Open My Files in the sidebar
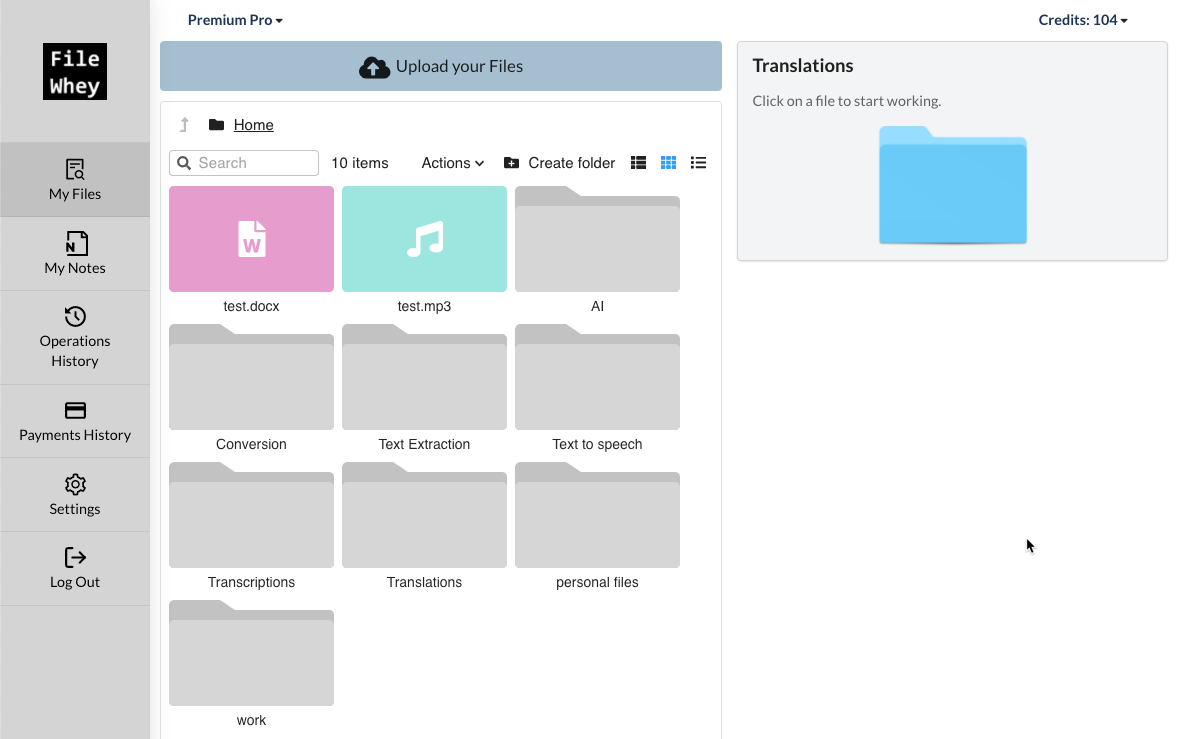Screen dimensions: 1182x739 (x=75, y=180)
